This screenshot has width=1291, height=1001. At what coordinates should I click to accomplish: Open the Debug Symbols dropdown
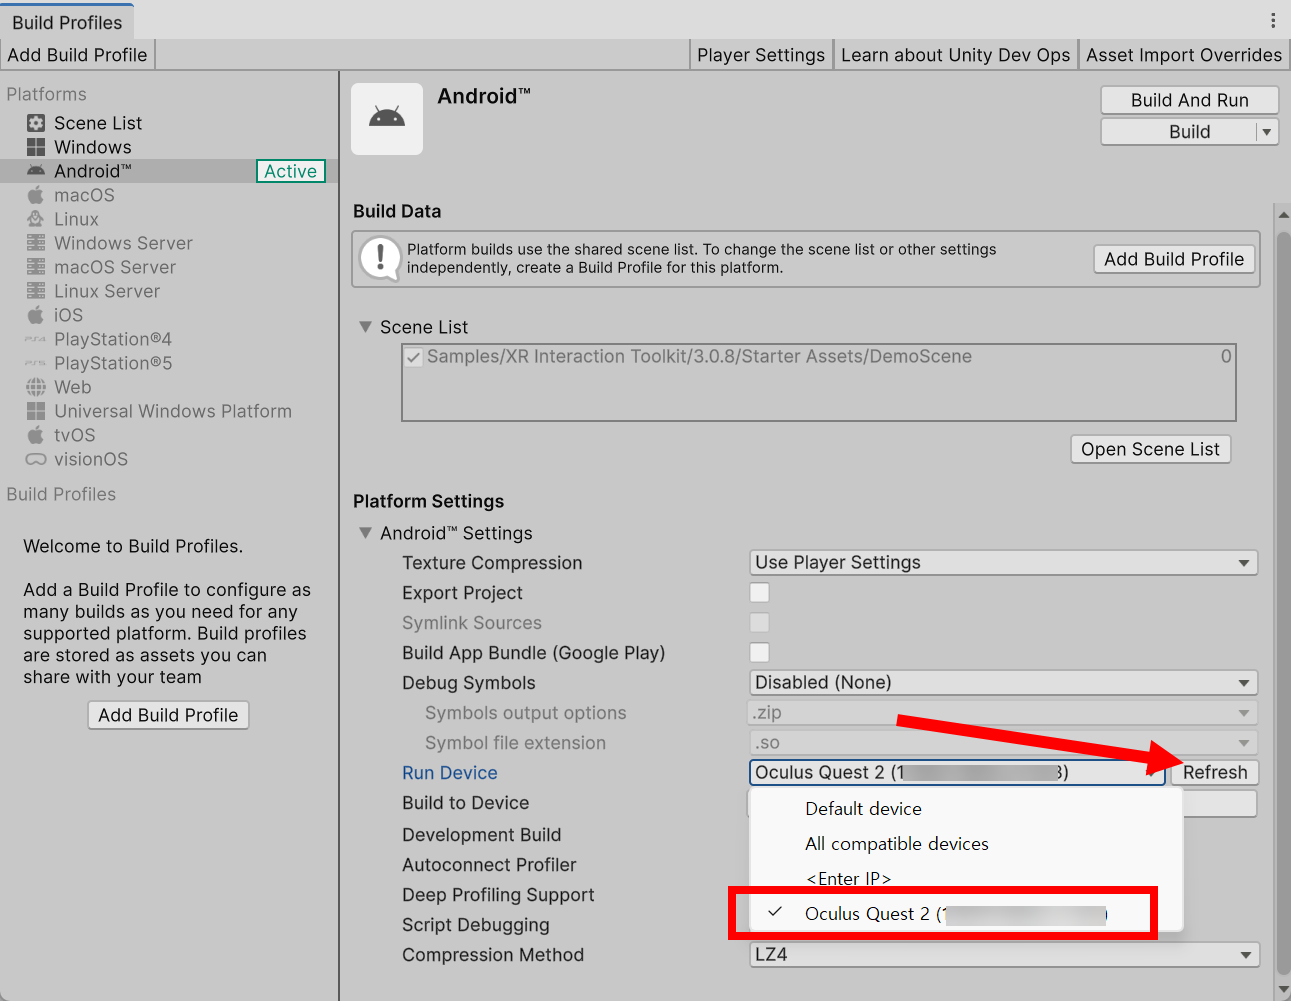[x=1003, y=682]
